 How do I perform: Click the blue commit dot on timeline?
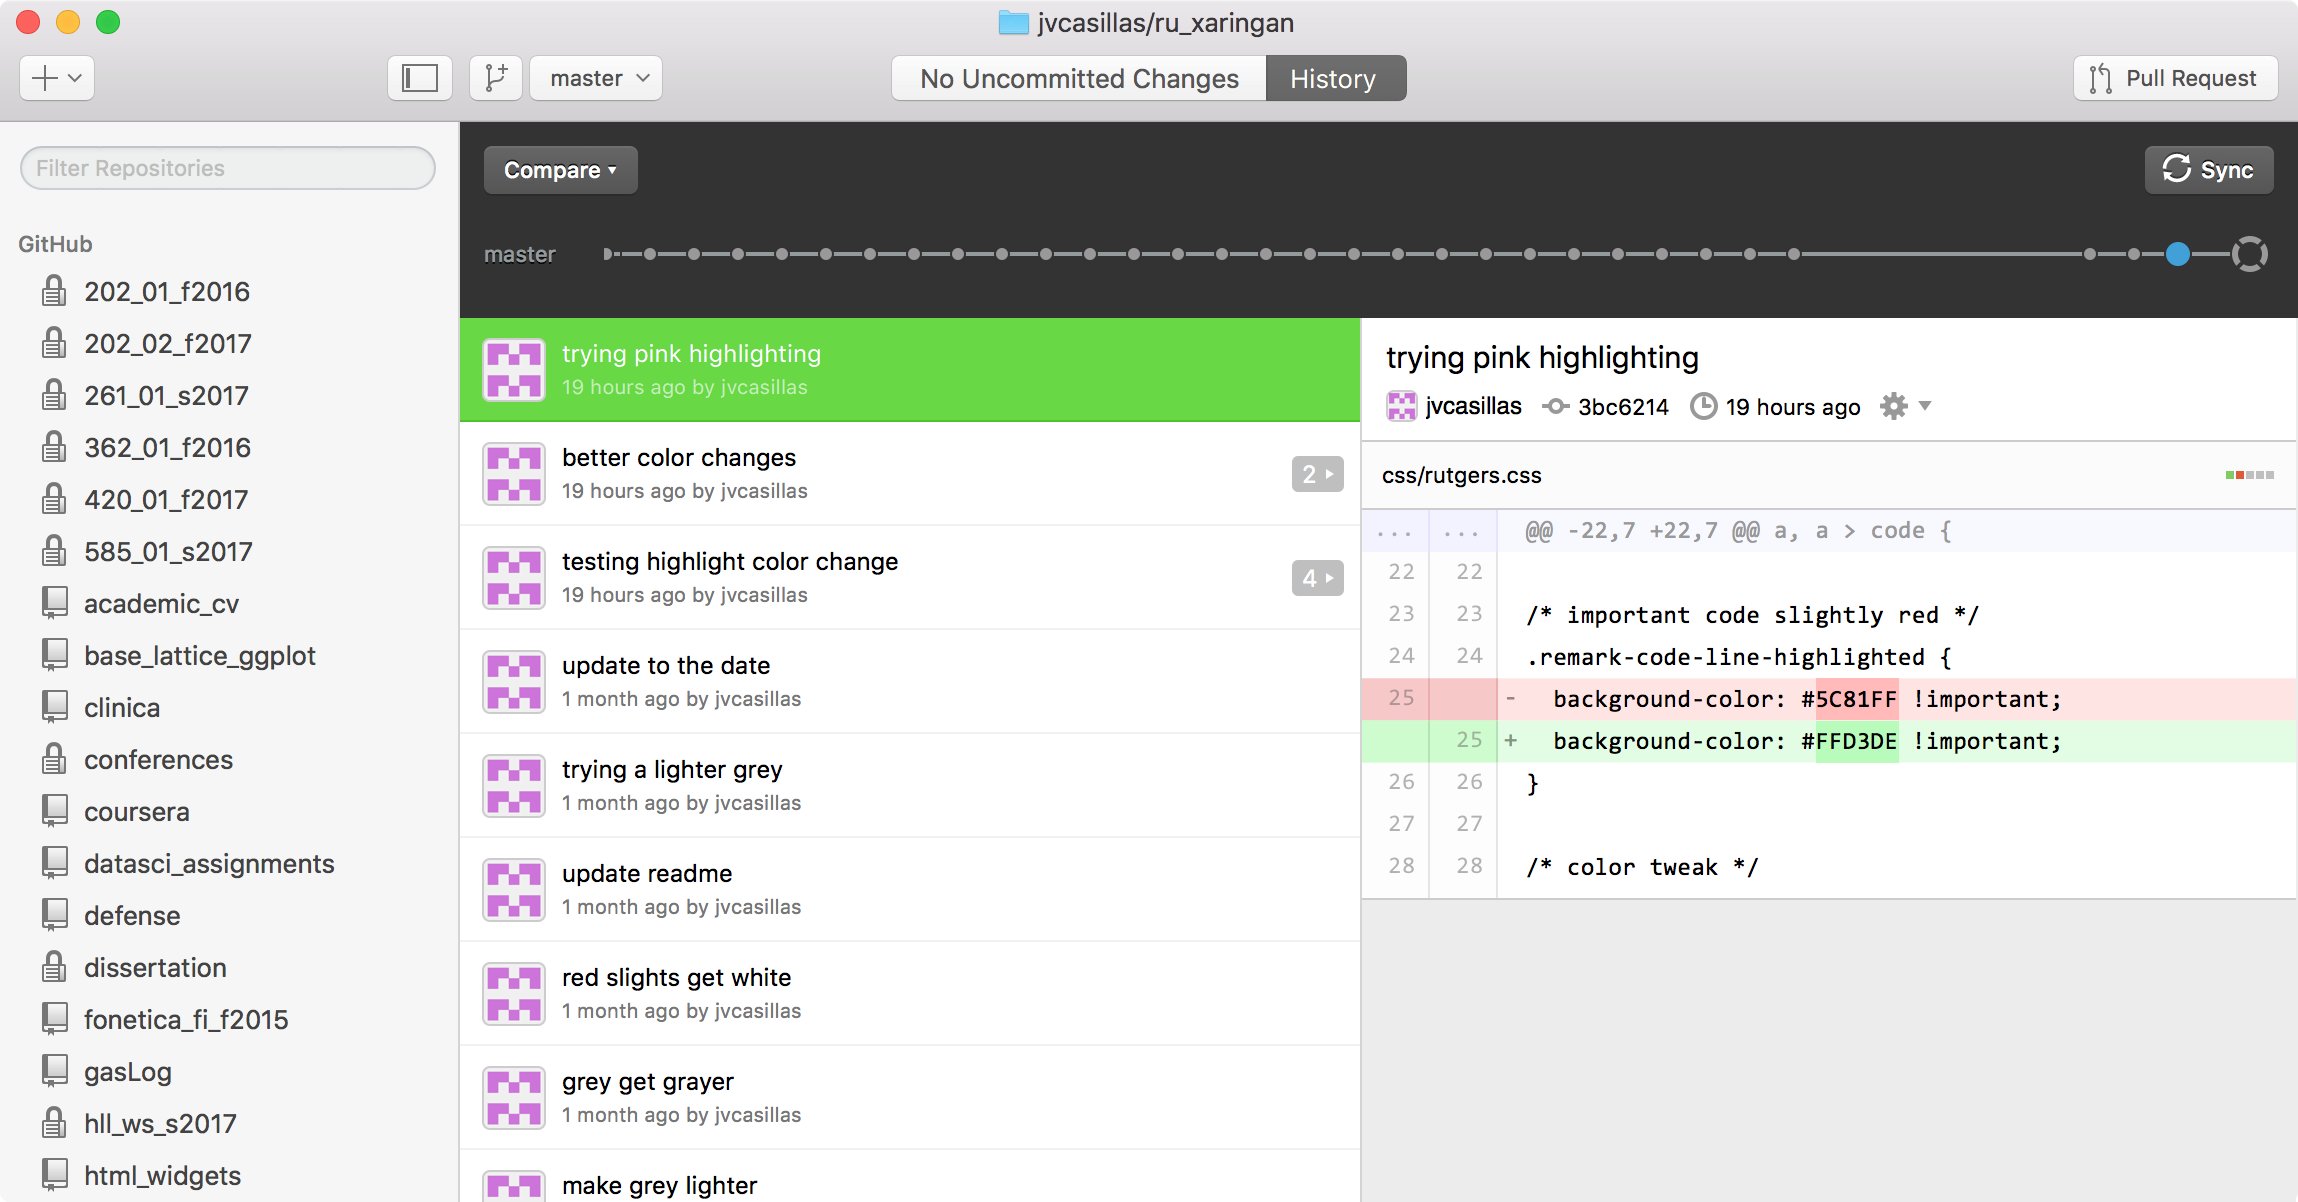coord(2177,254)
